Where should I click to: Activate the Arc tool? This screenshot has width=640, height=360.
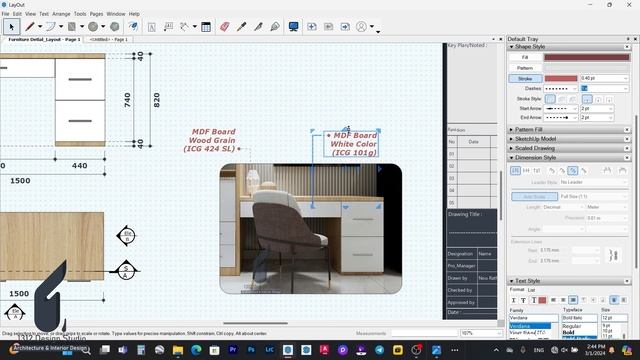51,27
